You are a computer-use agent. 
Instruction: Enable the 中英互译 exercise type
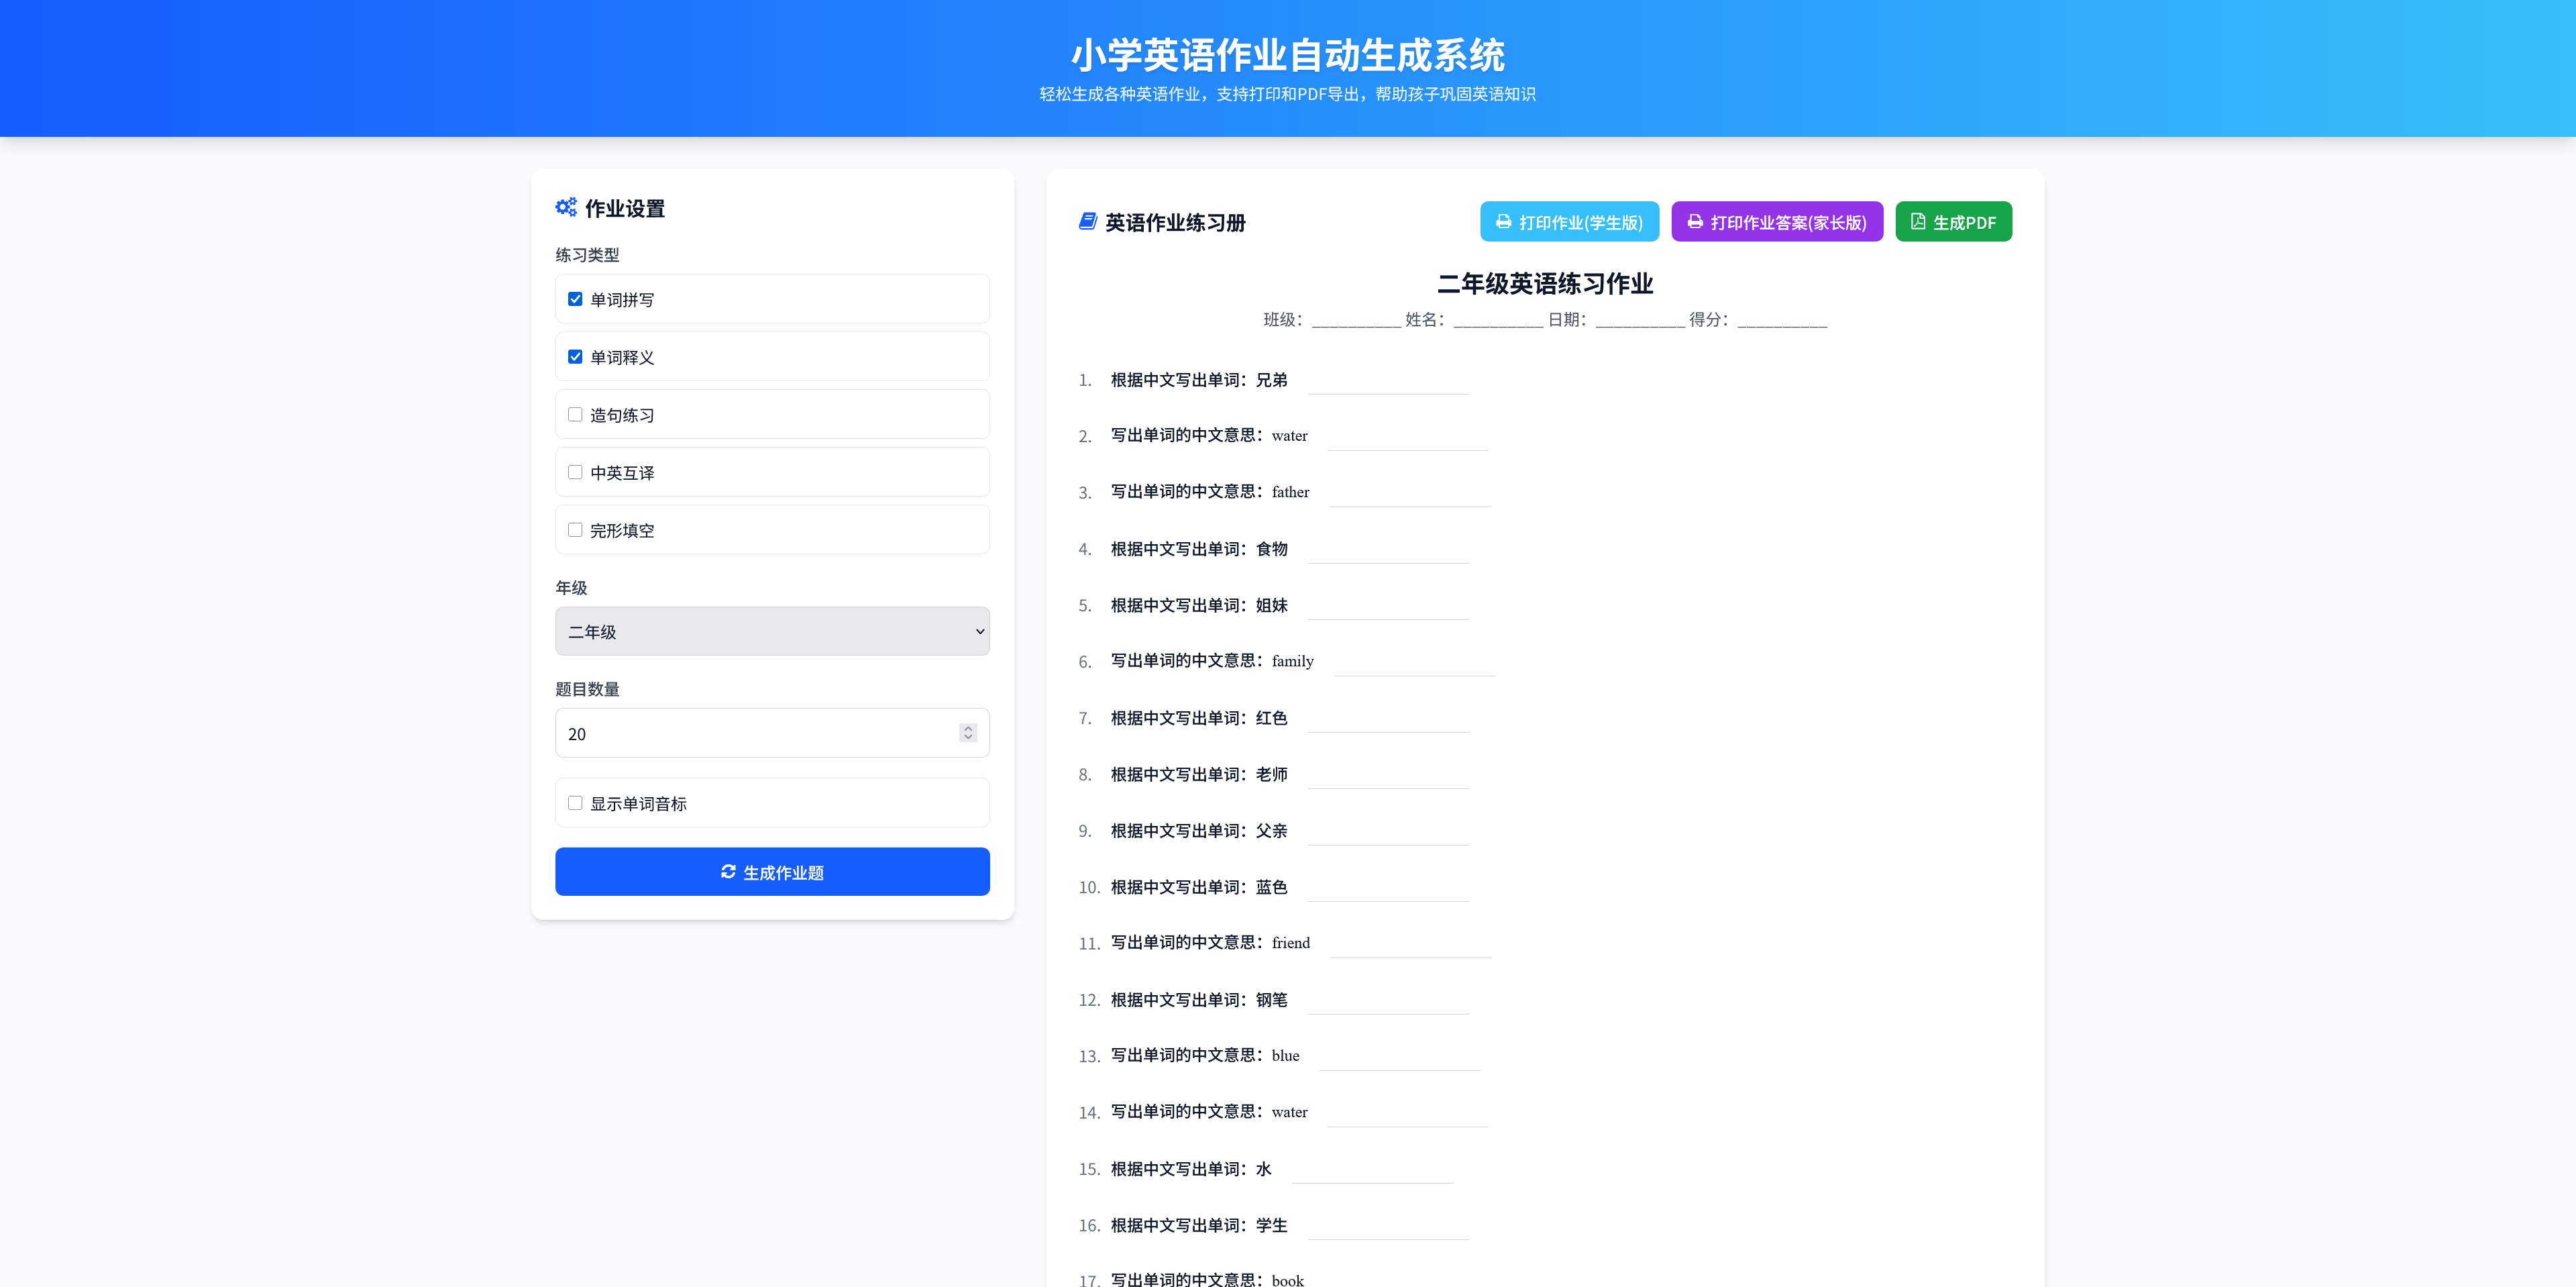575,471
